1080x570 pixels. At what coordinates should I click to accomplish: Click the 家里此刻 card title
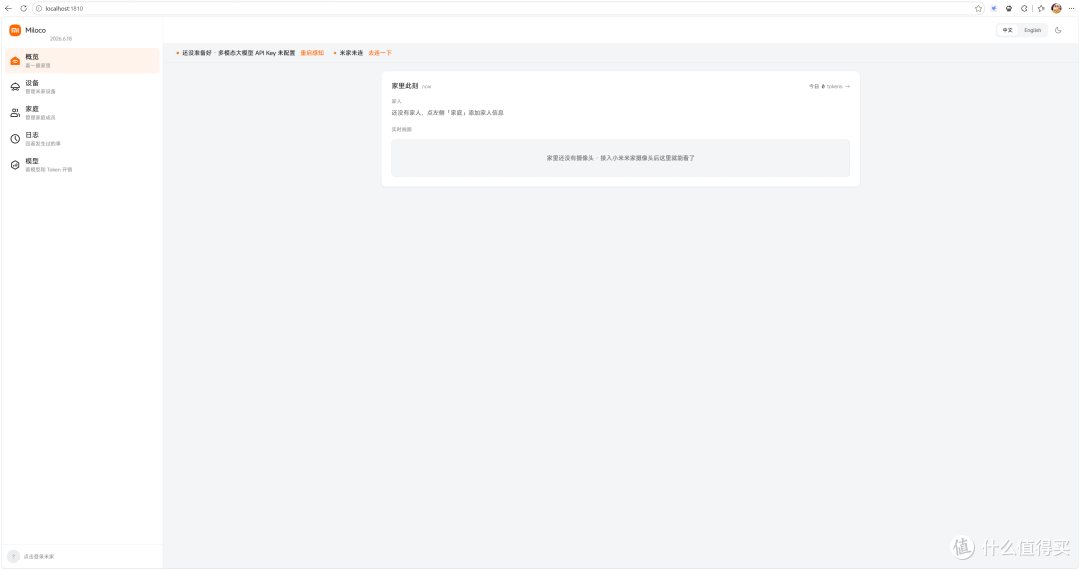405,86
